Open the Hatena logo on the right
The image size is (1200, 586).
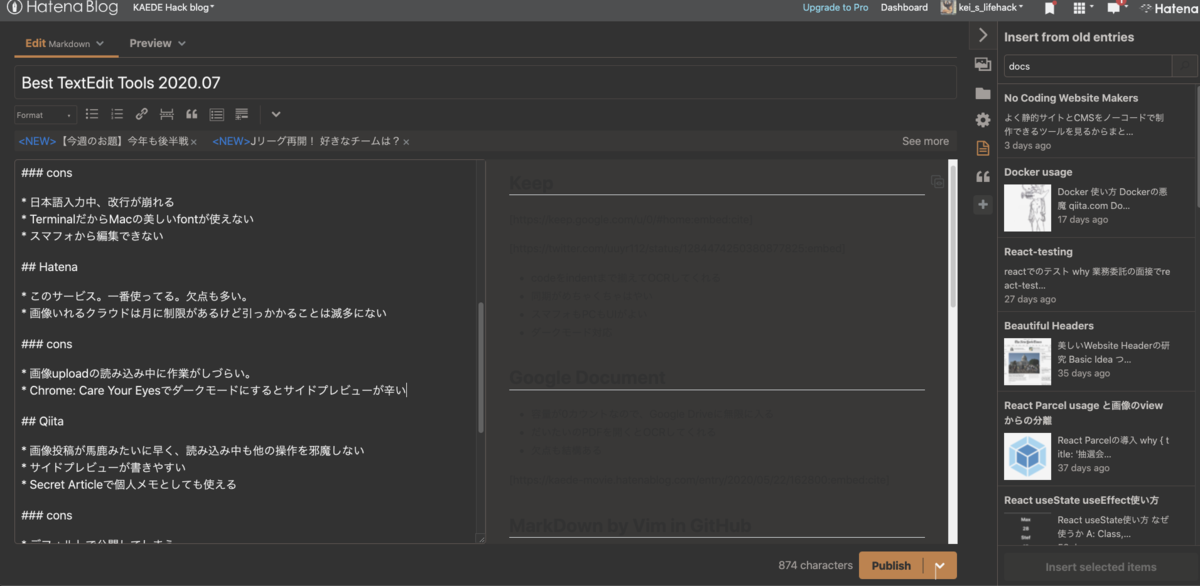[1168, 8]
